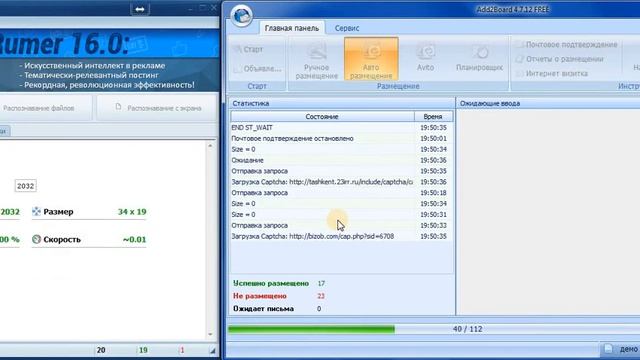Image resolution: width=640 pixels, height=360 pixels.
Task: Click the green counter 19 in Rumer status bar
Action: coord(143,350)
